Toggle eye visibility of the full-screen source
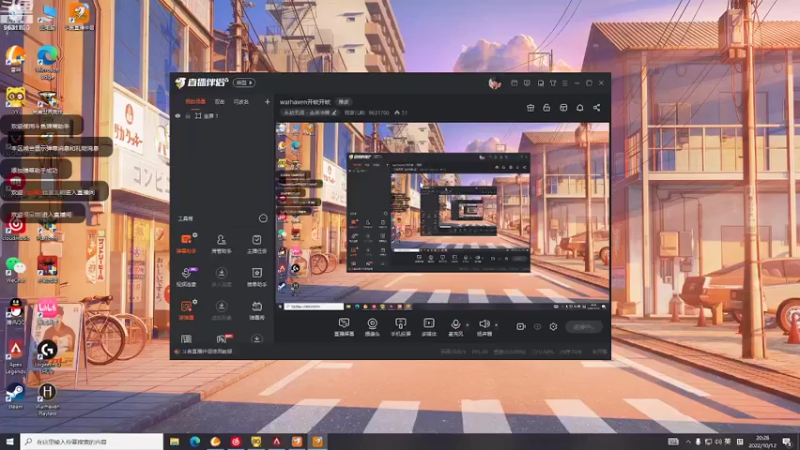The width and height of the screenshot is (800, 450). [178, 116]
